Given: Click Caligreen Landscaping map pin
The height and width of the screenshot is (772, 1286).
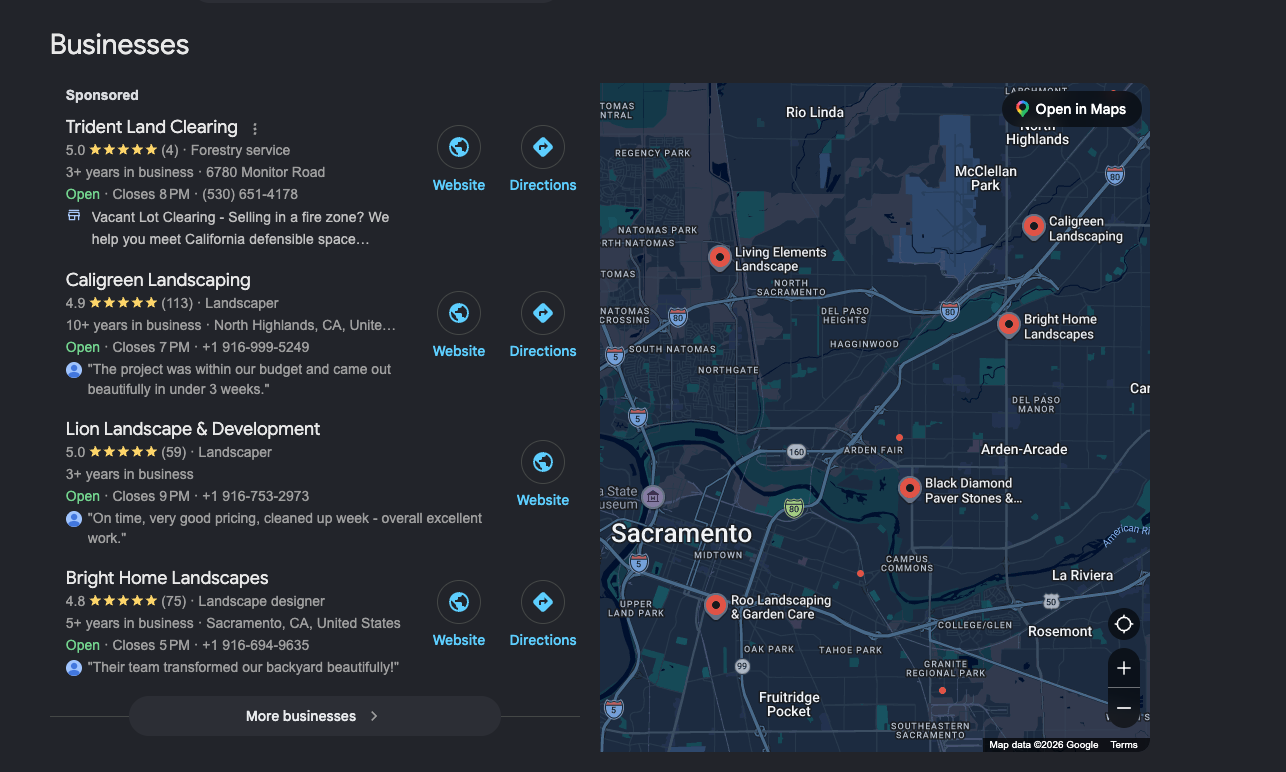Looking at the screenshot, I should click(1034, 227).
